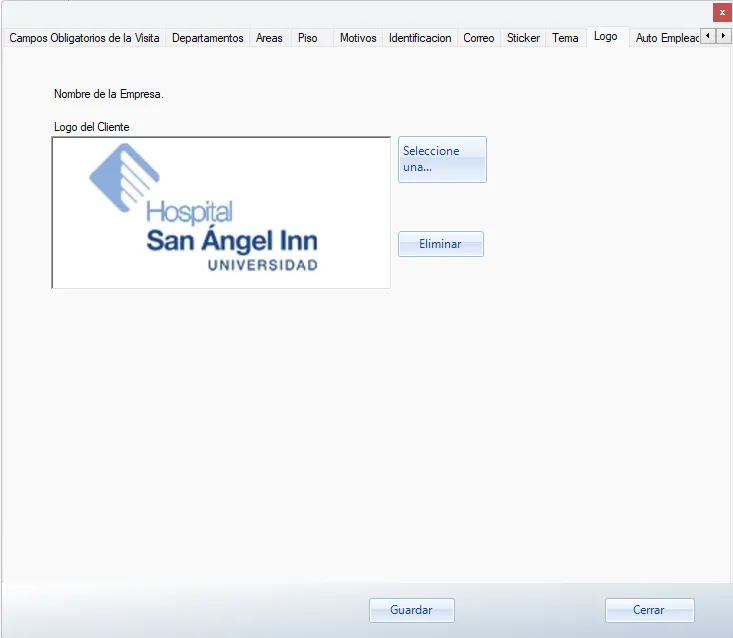The height and width of the screenshot is (638, 733).
Task: Switch to the Departamentos tab
Action: tap(208, 38)
